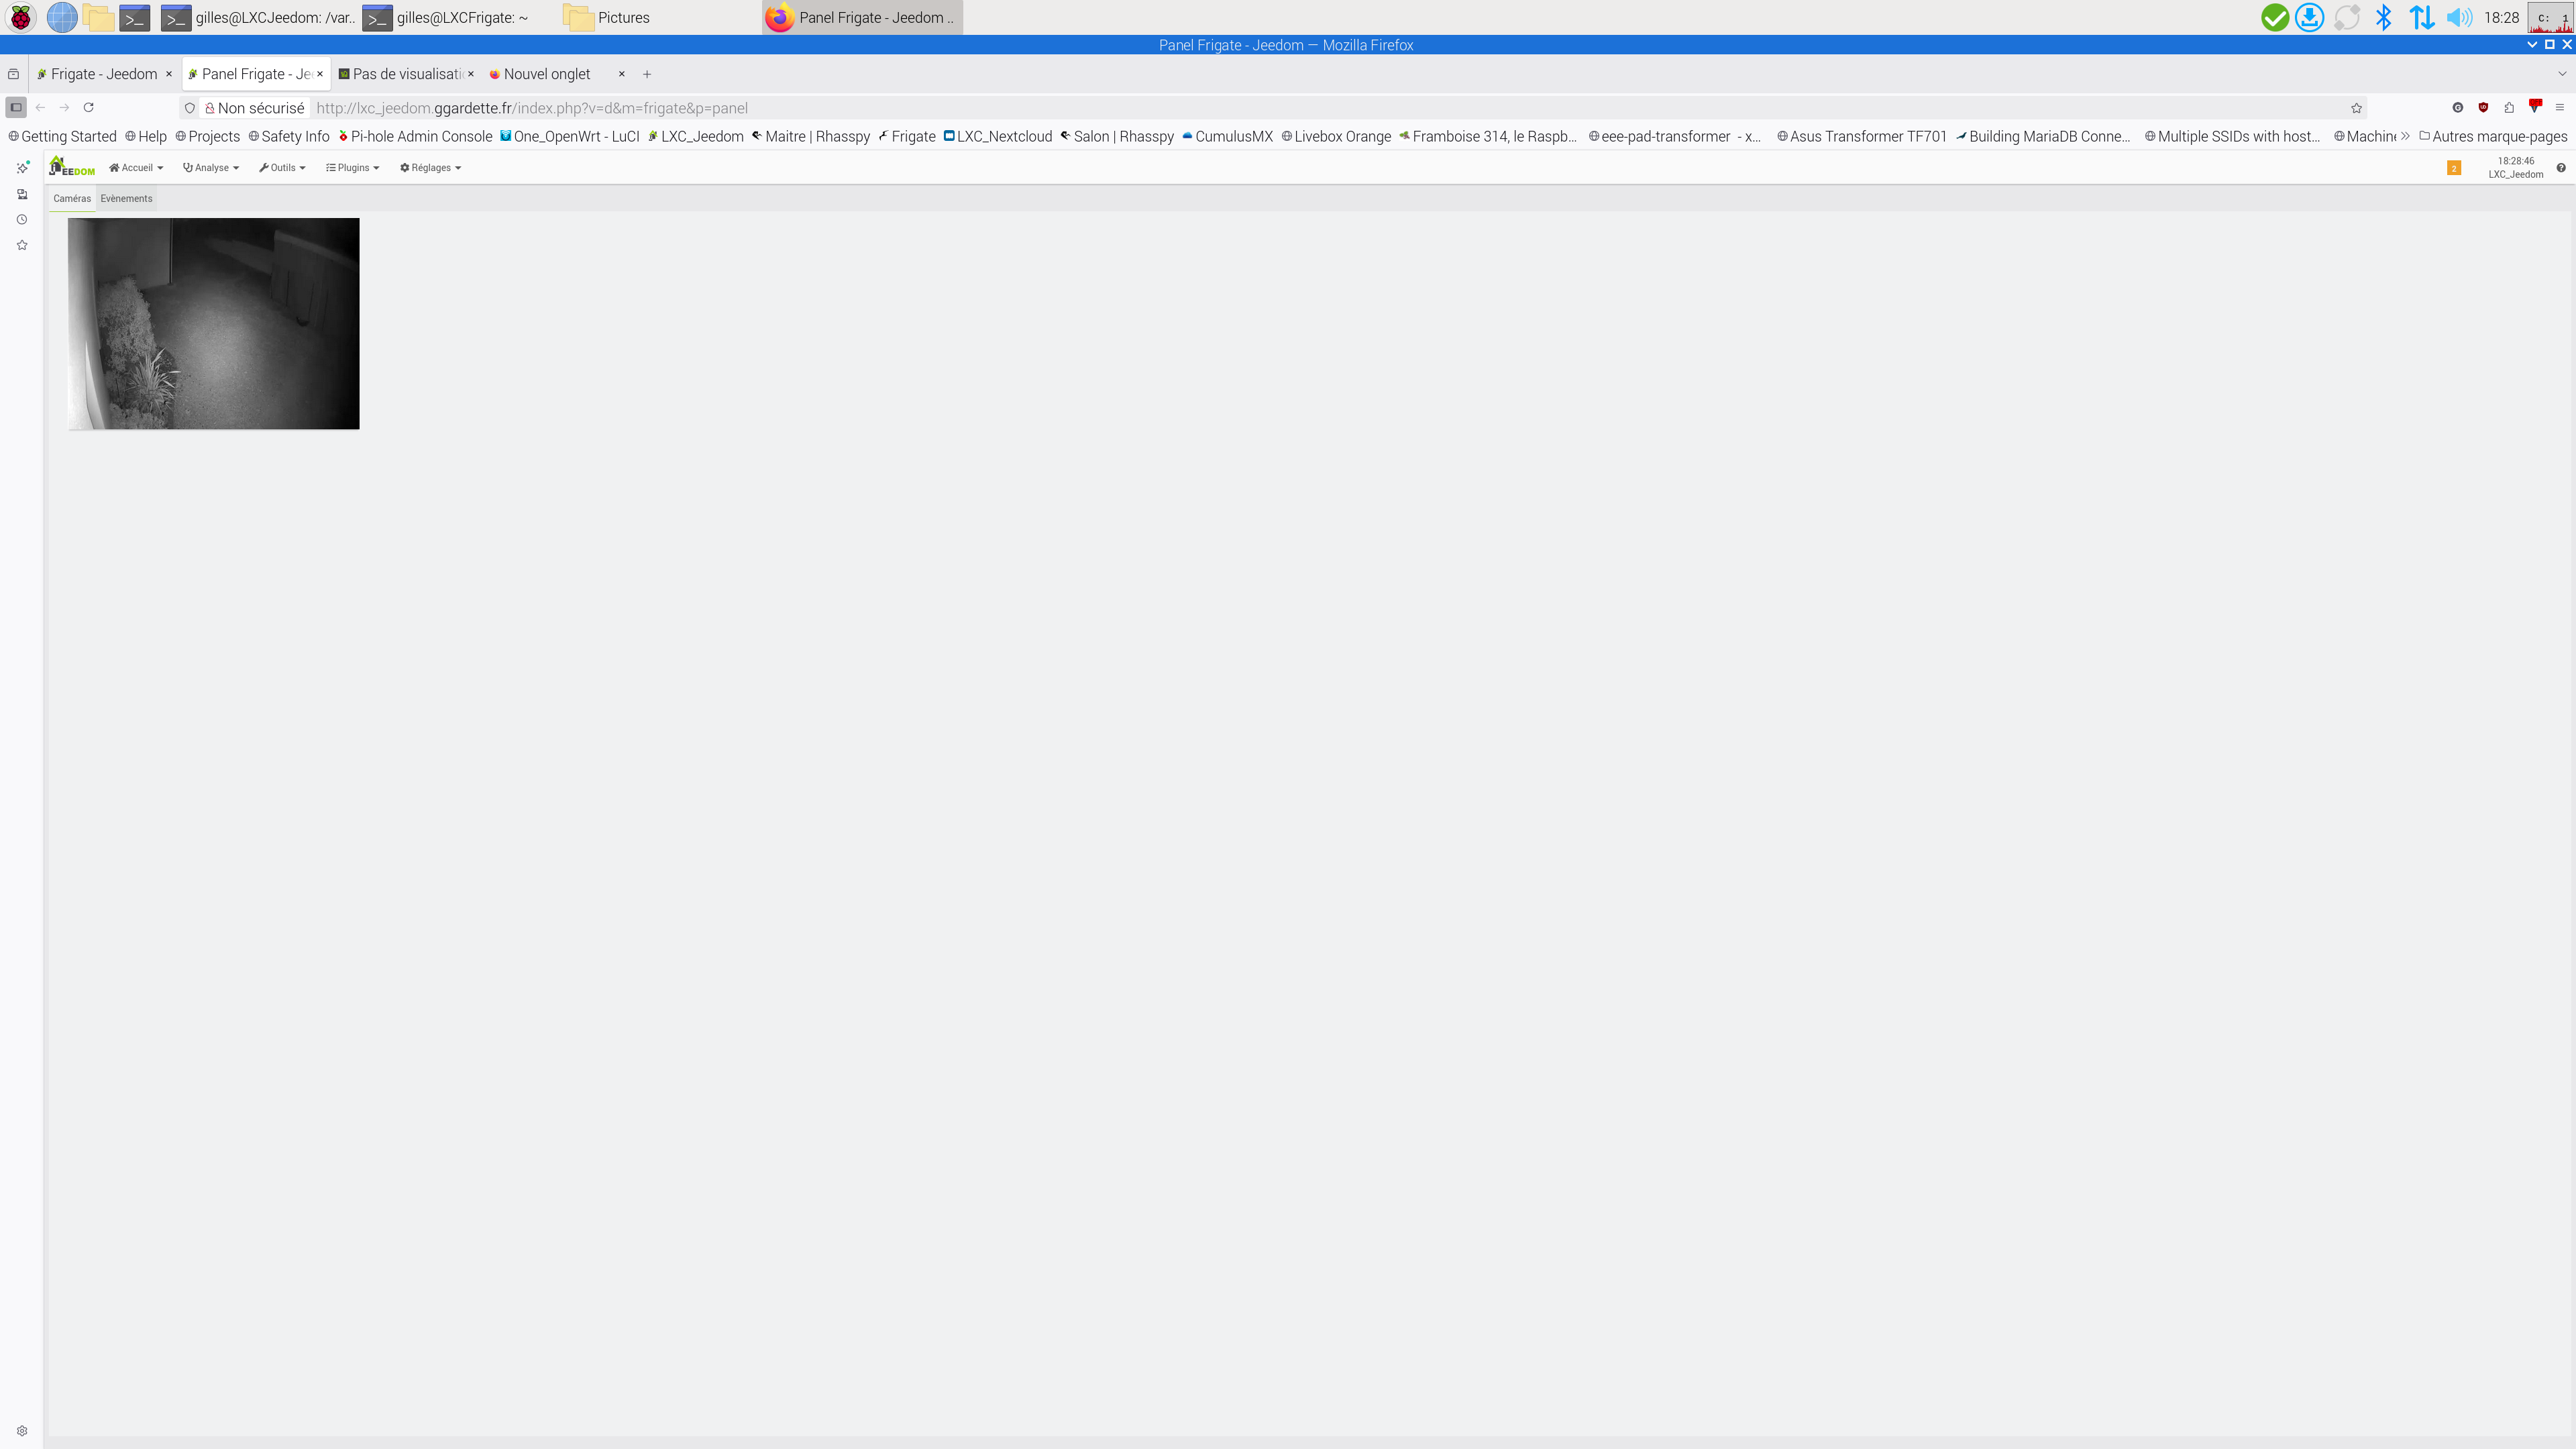Select the Caméras tab
This screenshot has height=1449, width=2576.
point(72,199)
